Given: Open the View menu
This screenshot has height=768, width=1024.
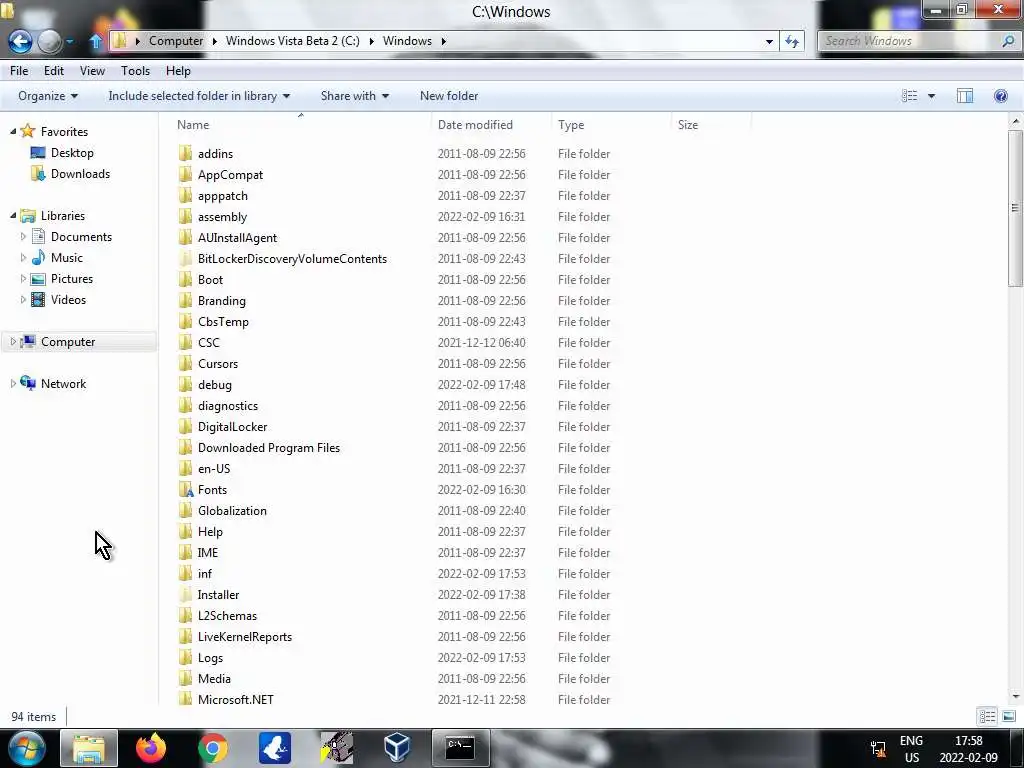Looking at the screenshot, I should tap(92, 71).
